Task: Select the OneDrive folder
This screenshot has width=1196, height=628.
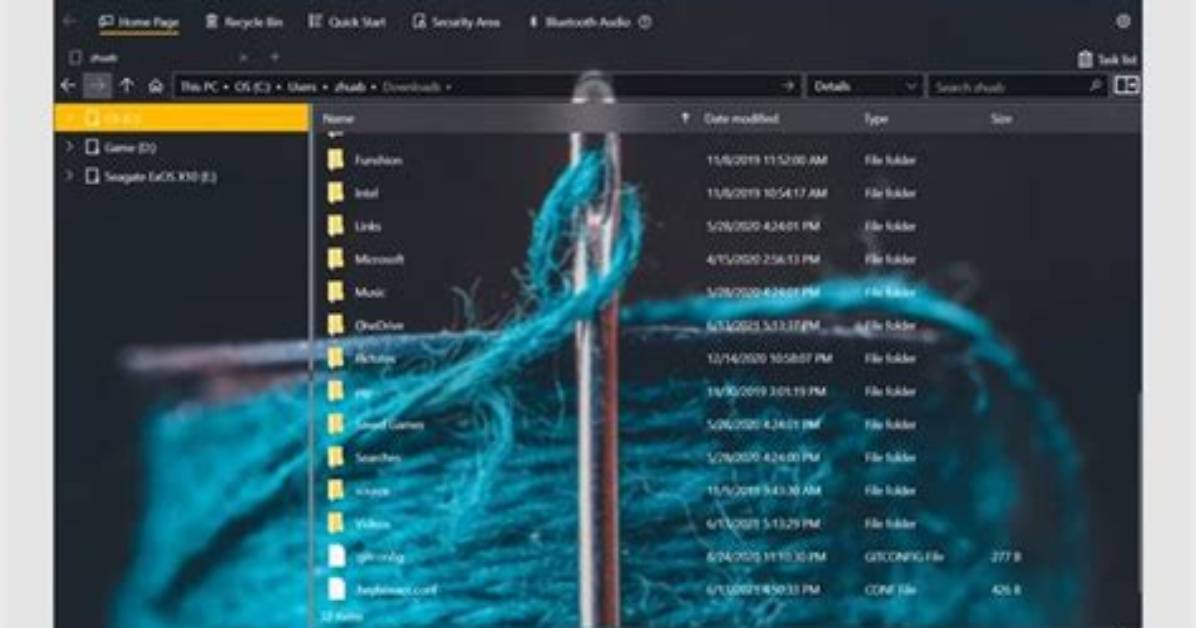Action: pos(379,326)
